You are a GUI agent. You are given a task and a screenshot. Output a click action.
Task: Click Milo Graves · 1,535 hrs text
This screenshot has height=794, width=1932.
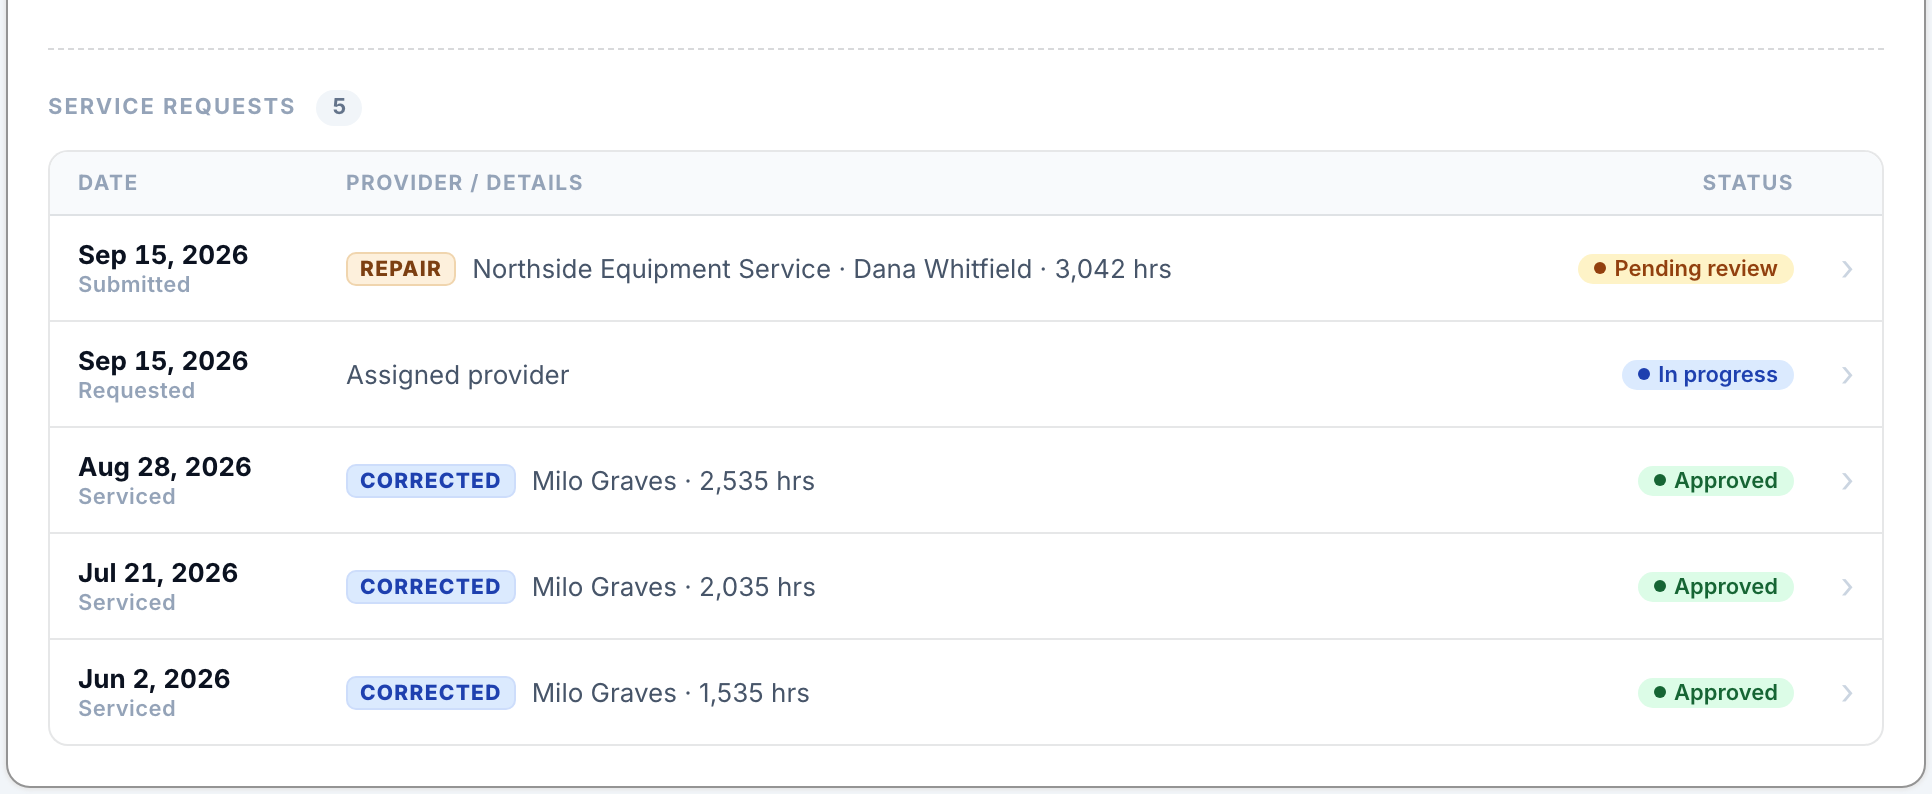tap(671, 693)
